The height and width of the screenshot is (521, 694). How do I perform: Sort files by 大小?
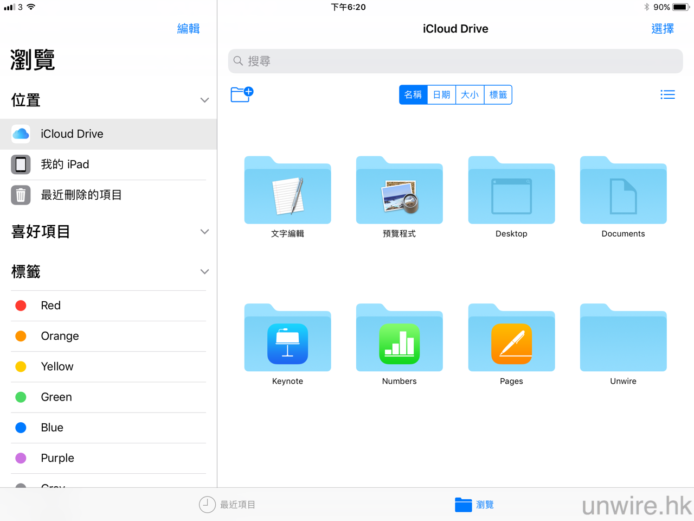(x=469, y=95)
